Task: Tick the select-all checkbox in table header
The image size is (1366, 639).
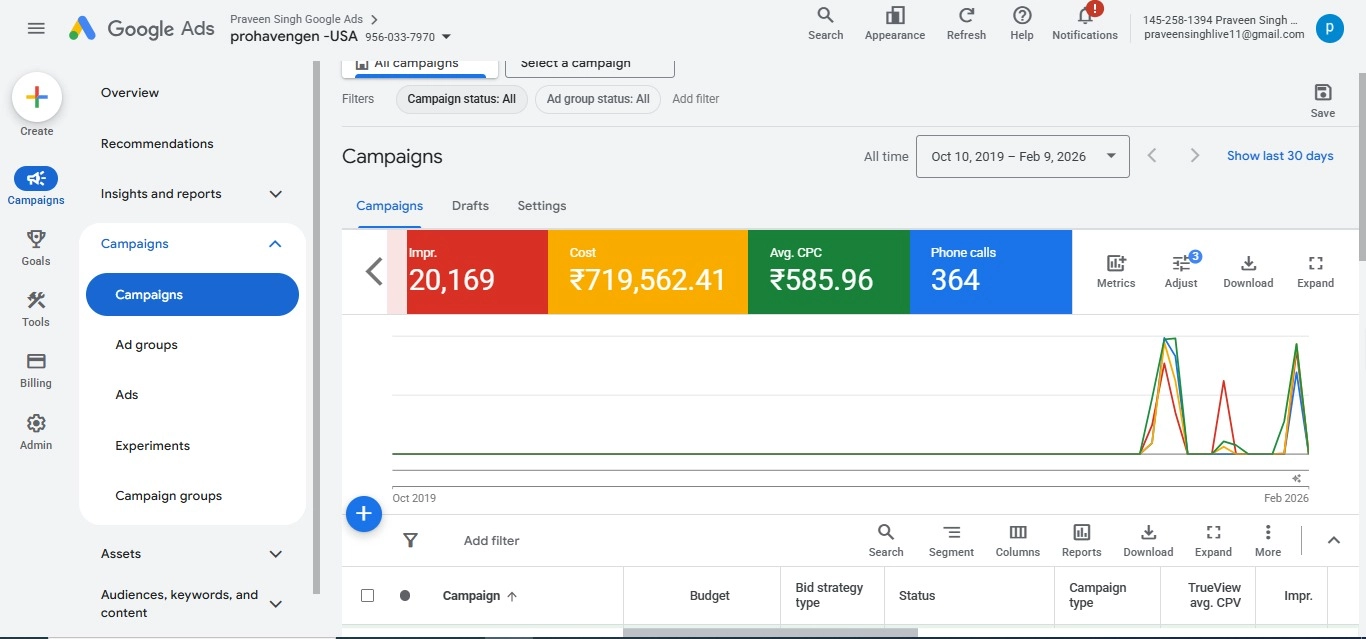Action: (x=367, y=595)
